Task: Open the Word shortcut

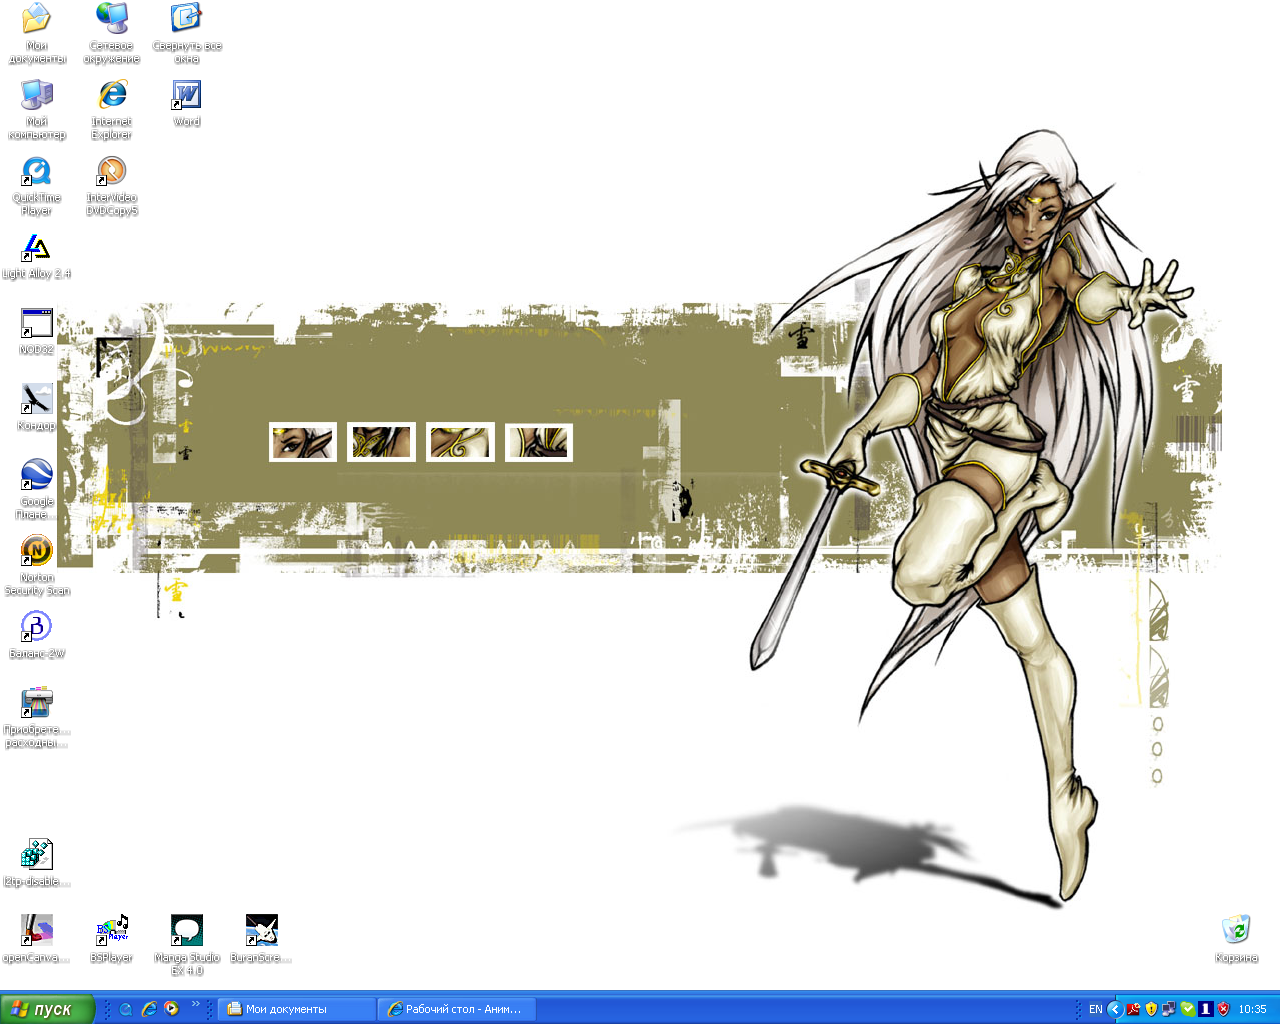Action: pyautogui.click(x=187, y=103)
